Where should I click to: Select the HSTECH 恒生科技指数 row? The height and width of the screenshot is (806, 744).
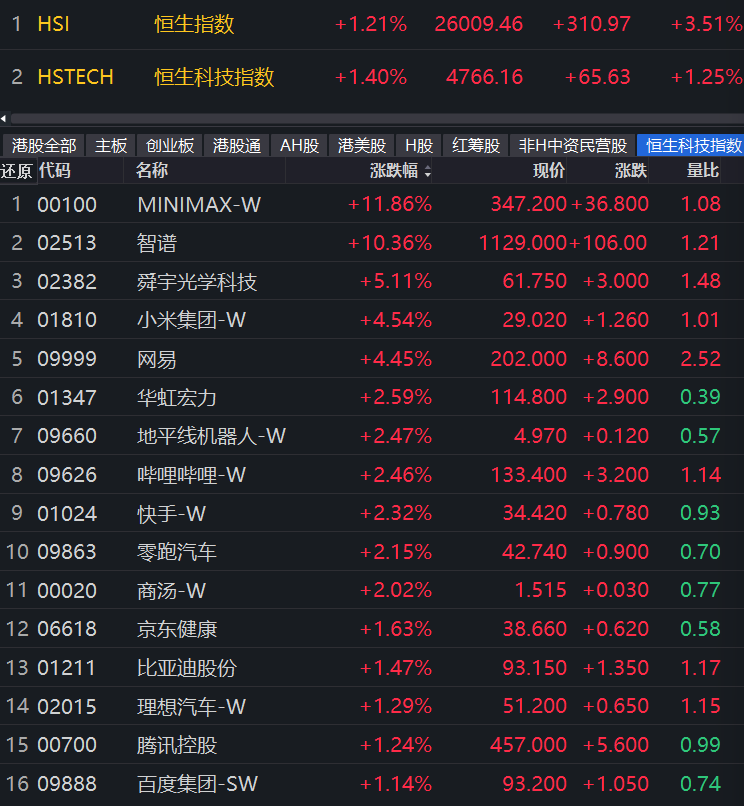pyautogui.click(x=372, y=77)
